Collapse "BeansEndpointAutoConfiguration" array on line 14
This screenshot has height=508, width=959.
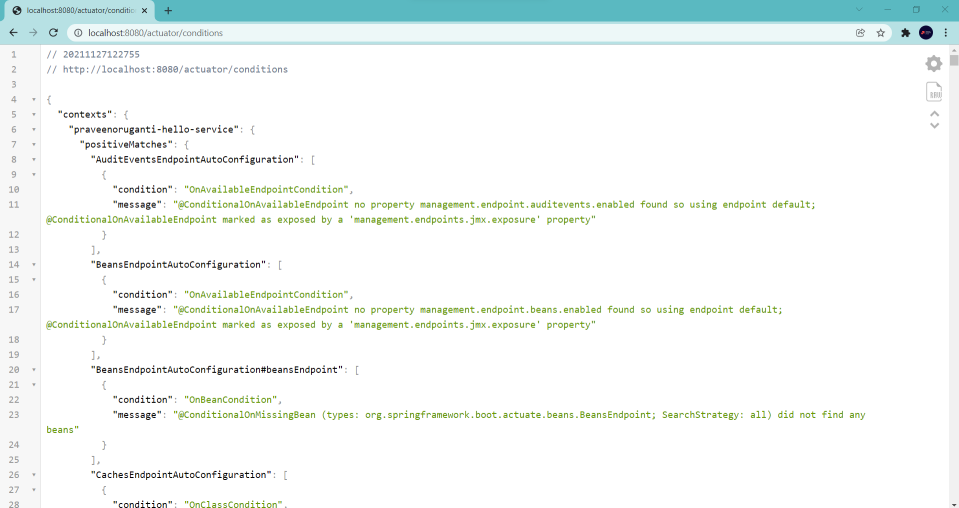click(x=34, y=265)
